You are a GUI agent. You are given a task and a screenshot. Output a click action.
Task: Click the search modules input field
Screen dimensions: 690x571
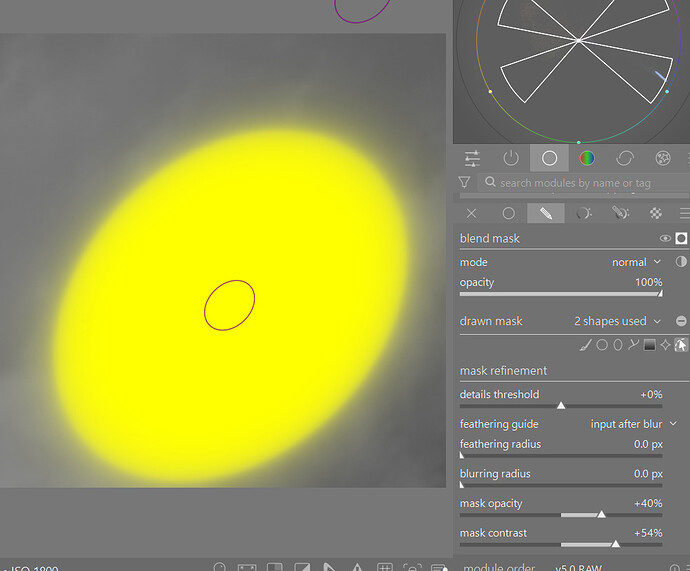click(585, 183)
